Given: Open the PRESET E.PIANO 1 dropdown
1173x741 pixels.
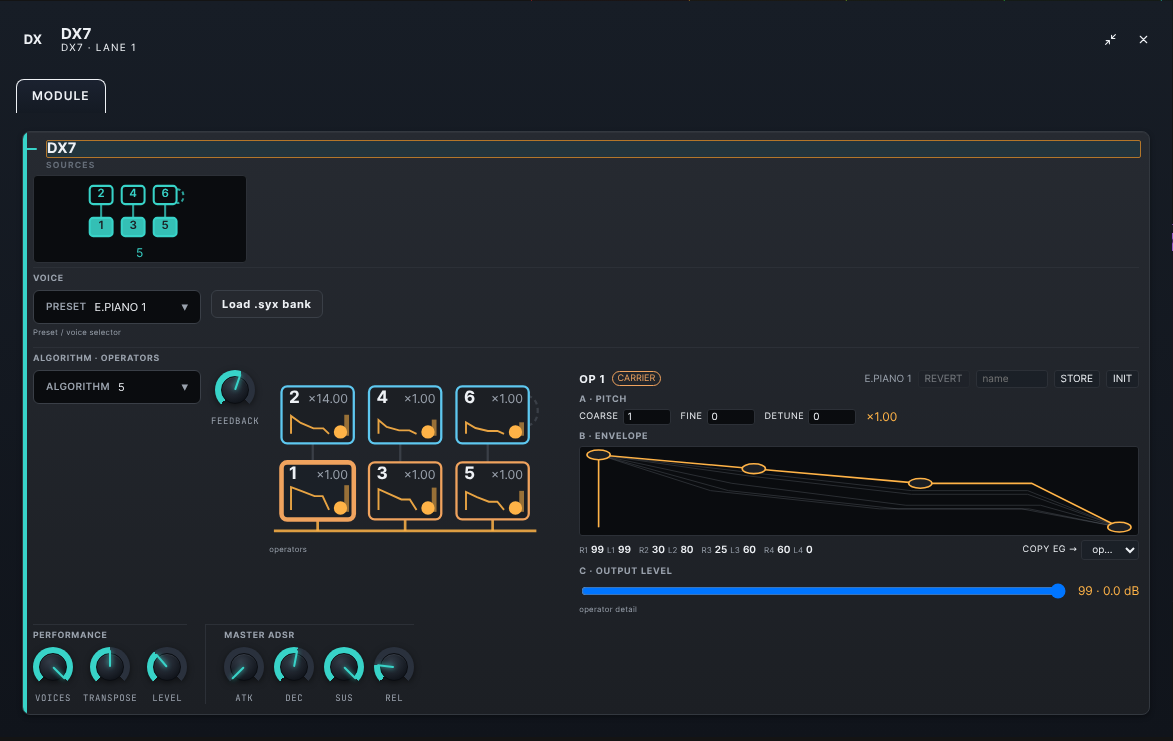Looking at the screenshot, I should click(x=117, y=307).
